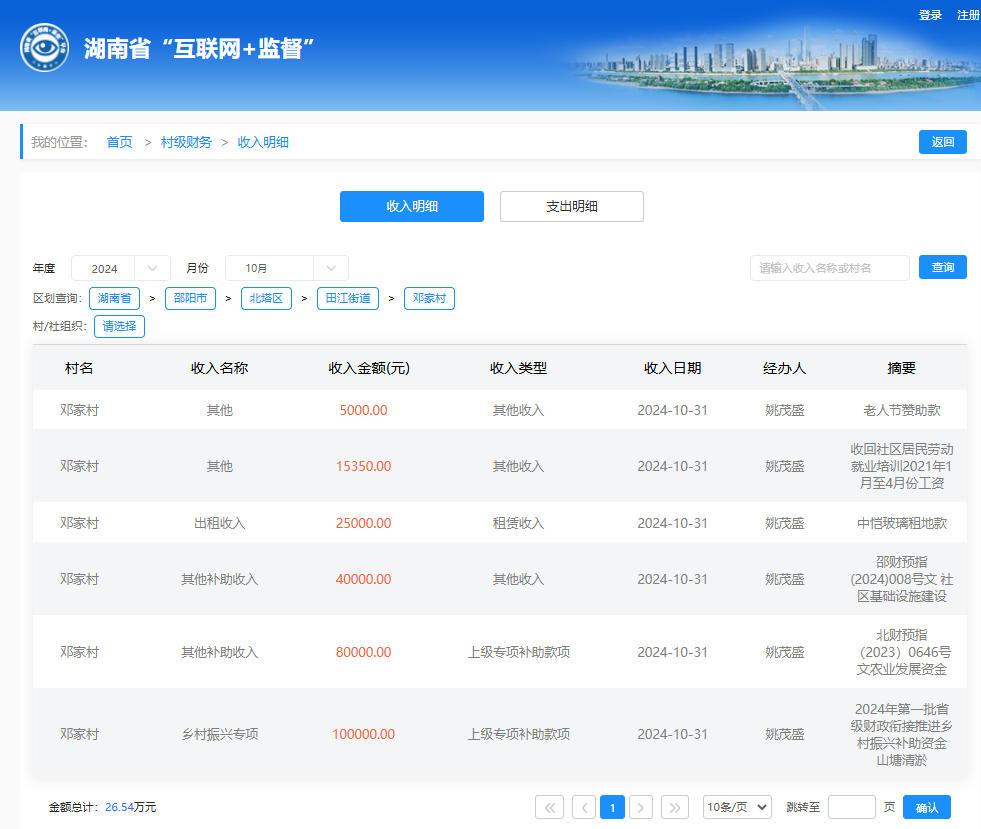Image resolution: width=981 pixels, height=829 pixels.
Task: Click 中恺玻璃租地款 summary cell
Action: (x=902, y=523)
